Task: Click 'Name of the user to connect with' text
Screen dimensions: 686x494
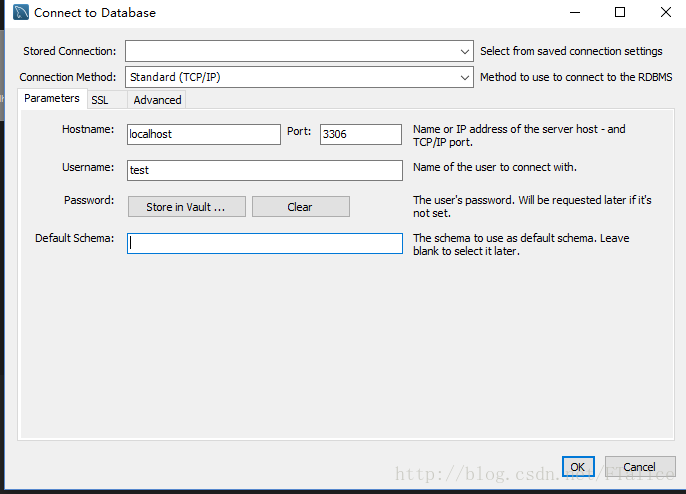Action: (495, 167)
